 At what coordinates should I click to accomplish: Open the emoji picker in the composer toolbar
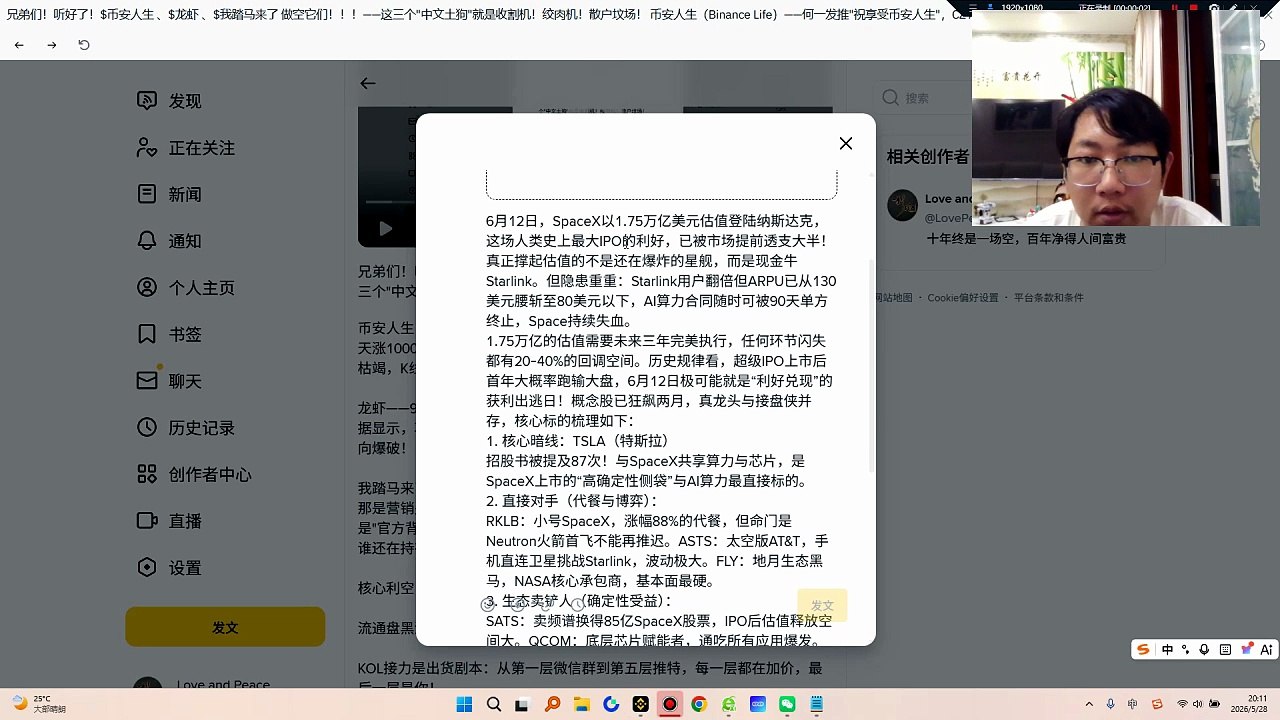pos(488,604)
